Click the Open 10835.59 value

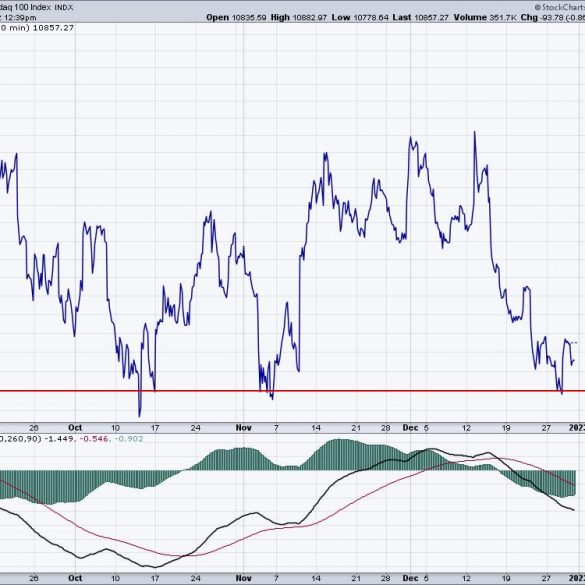point(236,17)
